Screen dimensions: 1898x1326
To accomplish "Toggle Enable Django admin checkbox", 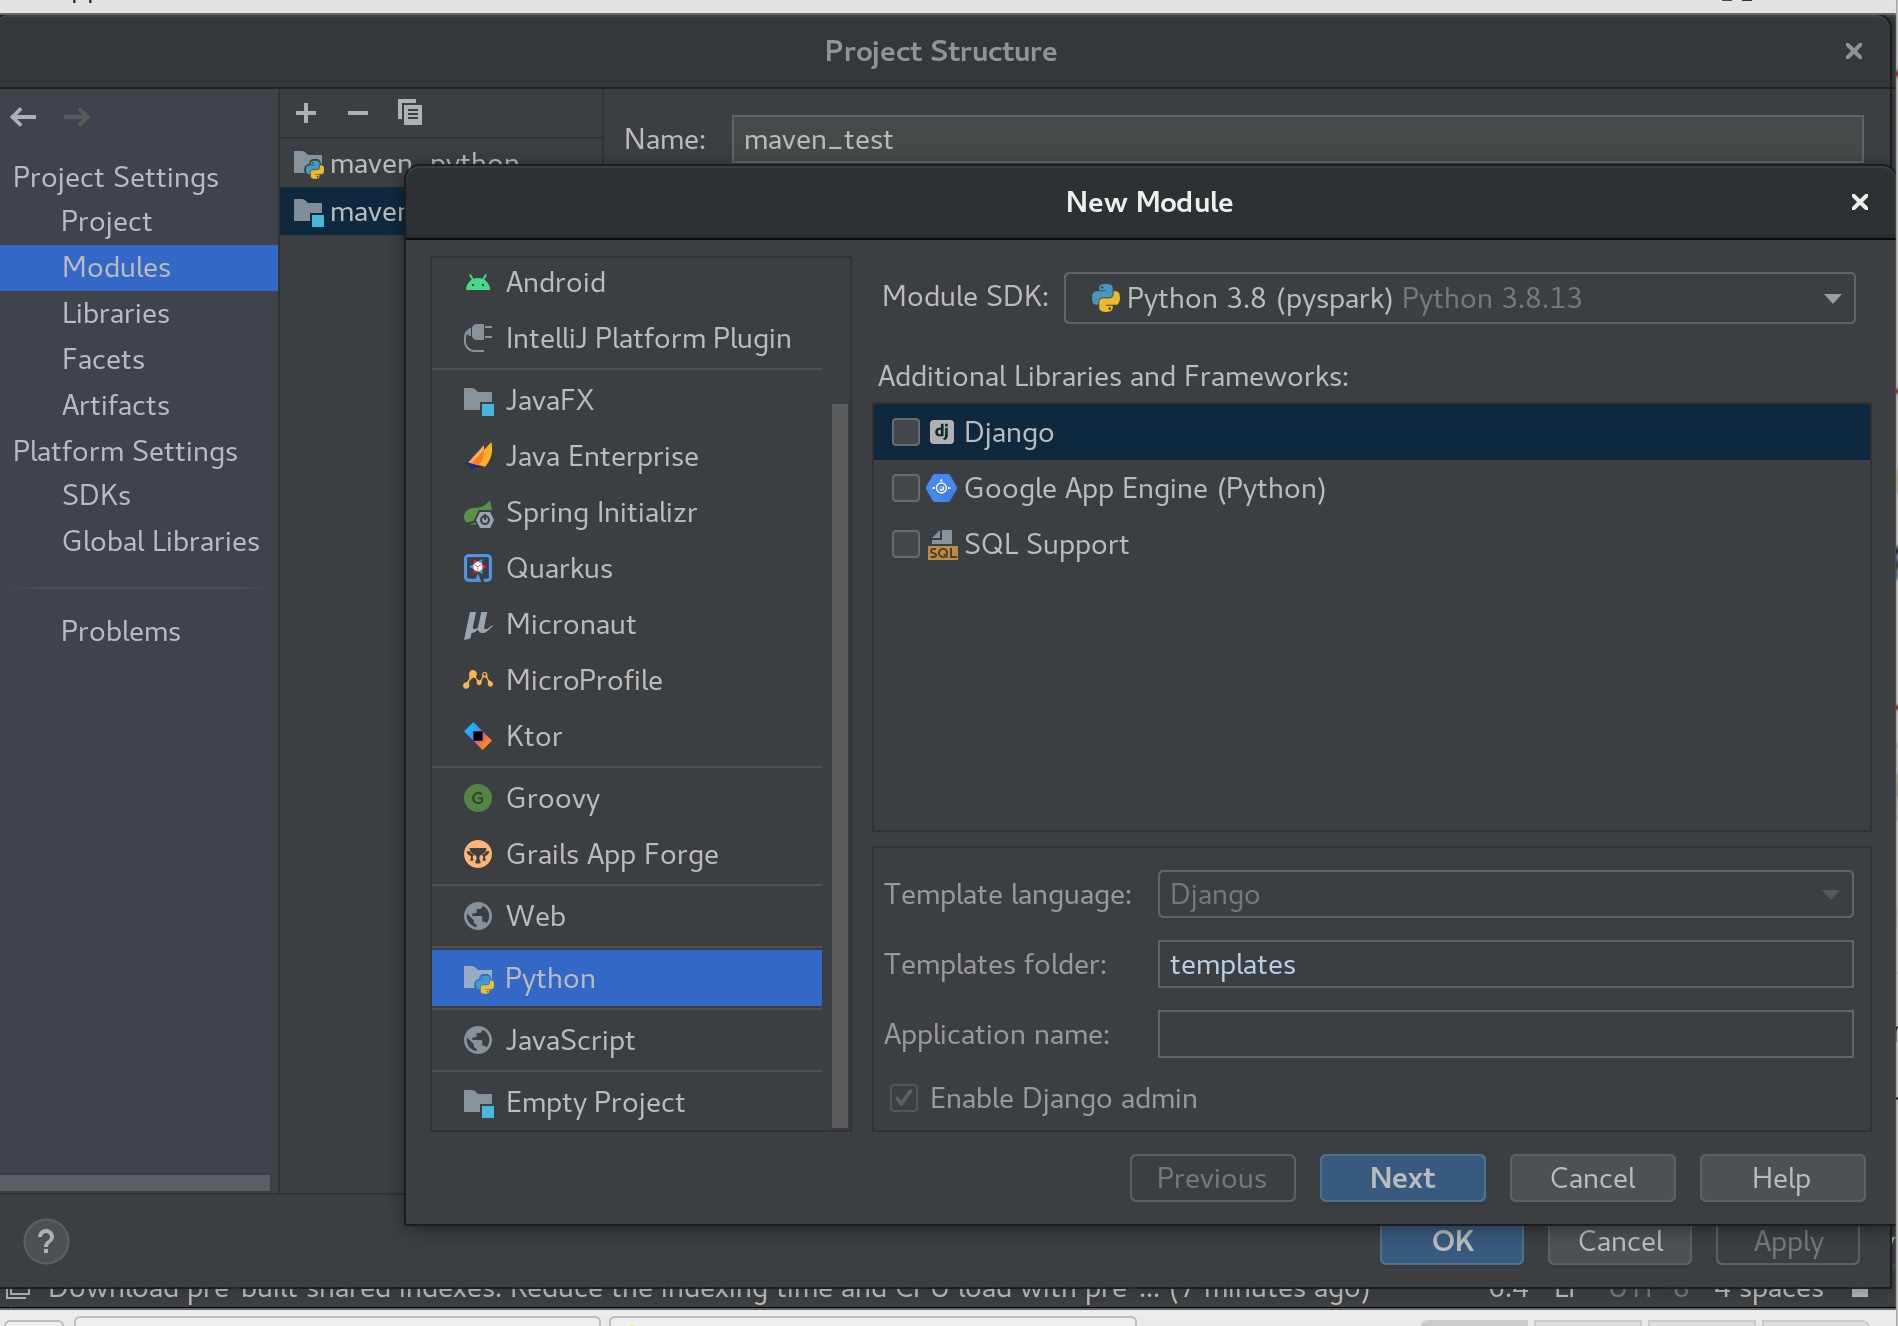I will coord(904,1098).
